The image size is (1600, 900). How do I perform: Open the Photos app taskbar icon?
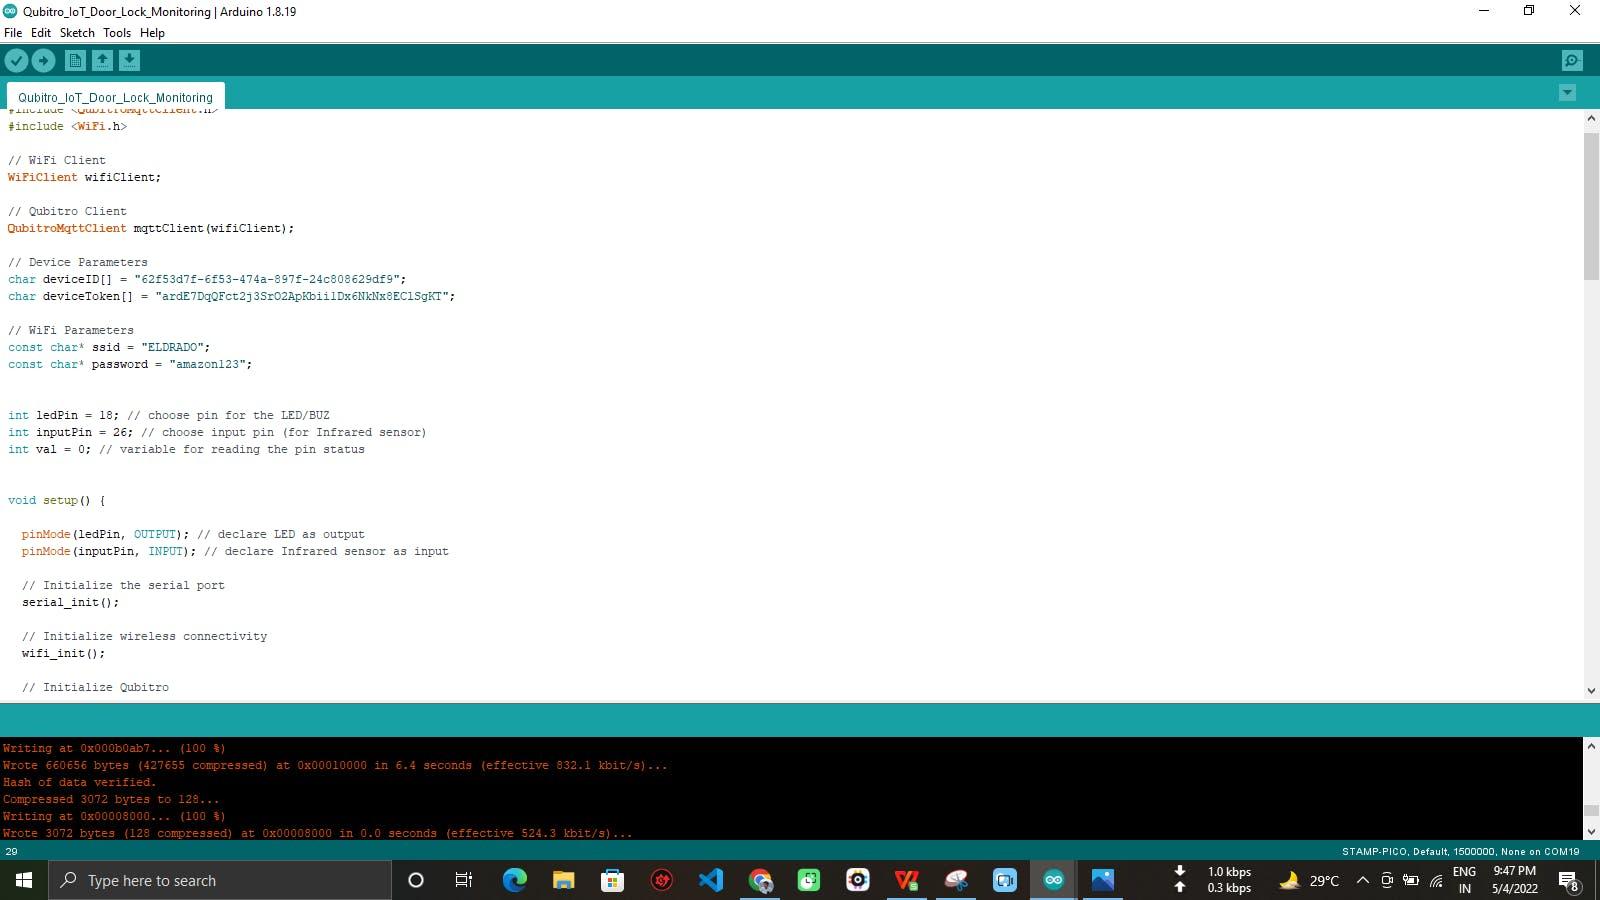[x=1102, y=880]
